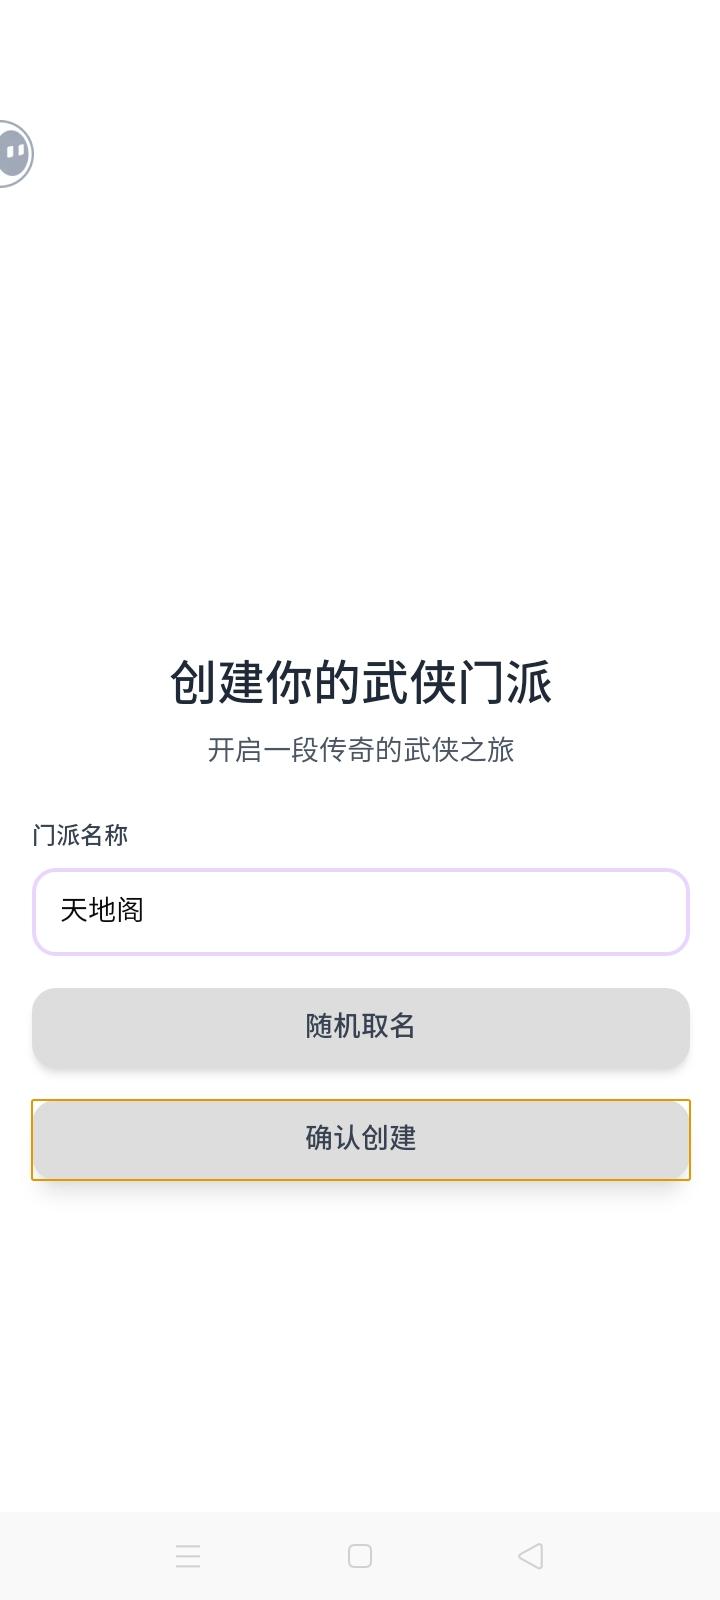Open the round robot-face floating widget
The width and height of the screenshot is (720, 1600).
15,153
